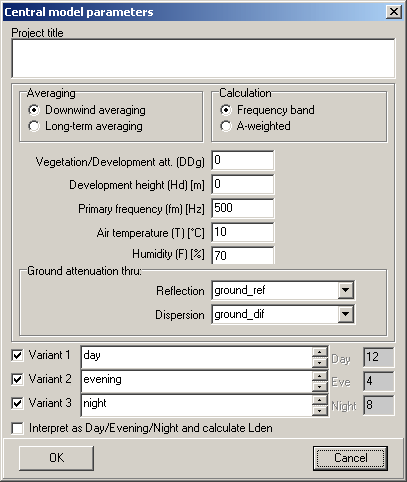Image resolution: width=407 pixels, height=482 pixels.
Task: Open the Reflection ground_ref dropdown
Action: 345,290
